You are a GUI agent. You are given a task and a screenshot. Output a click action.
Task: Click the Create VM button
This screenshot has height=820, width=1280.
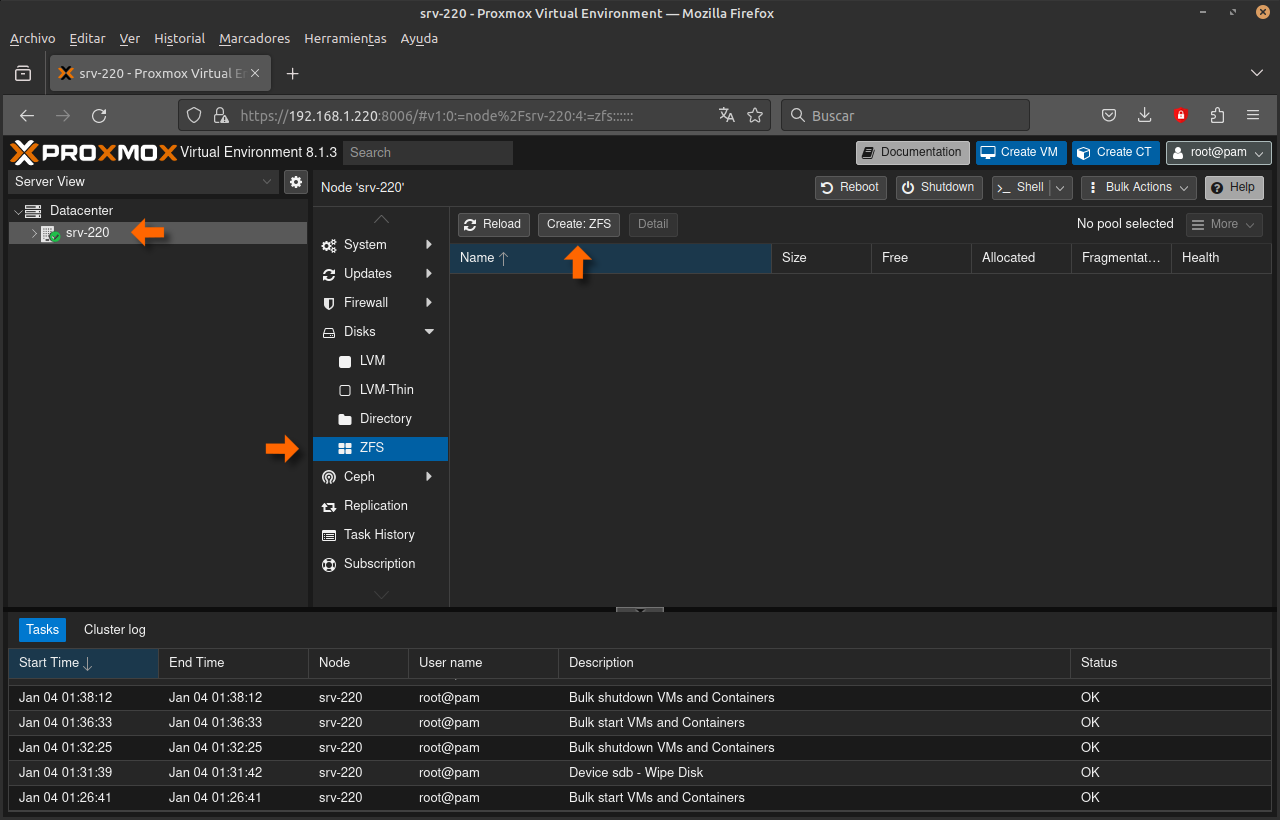tap(1021, 153)
